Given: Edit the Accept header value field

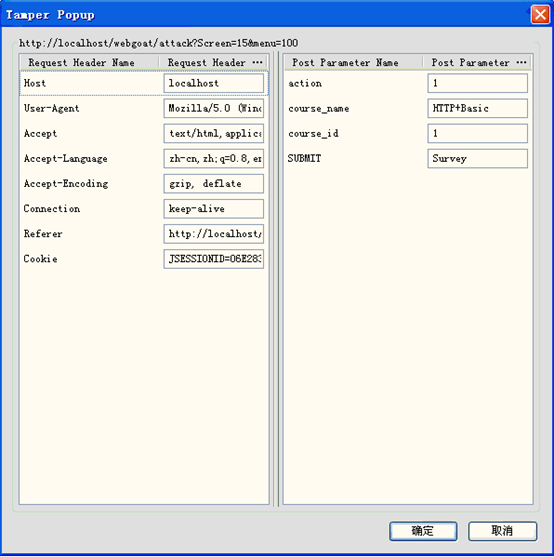Looking at the screenshot, I should [x=213, y=133].
